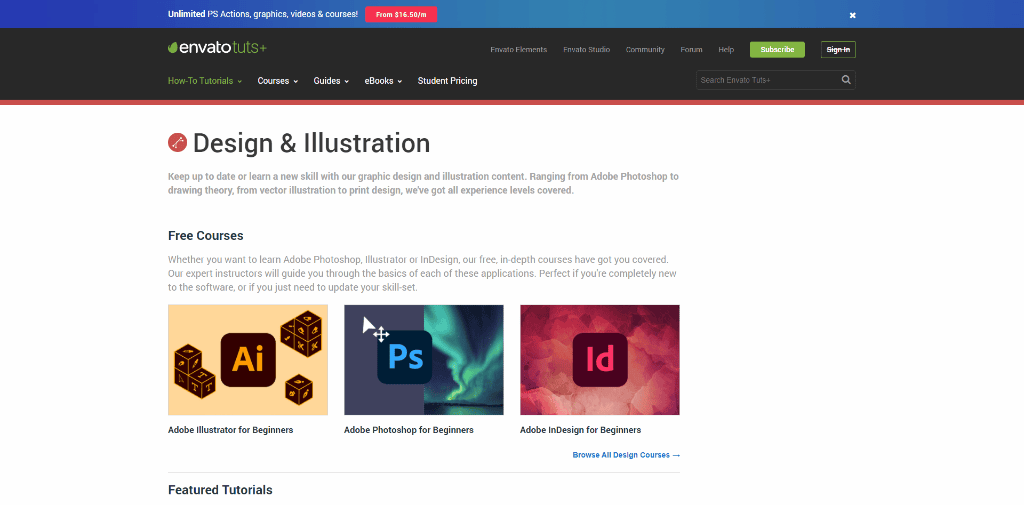Open the Forum link
This screenshot has width=1024, height=505.
tap(691, 50)
